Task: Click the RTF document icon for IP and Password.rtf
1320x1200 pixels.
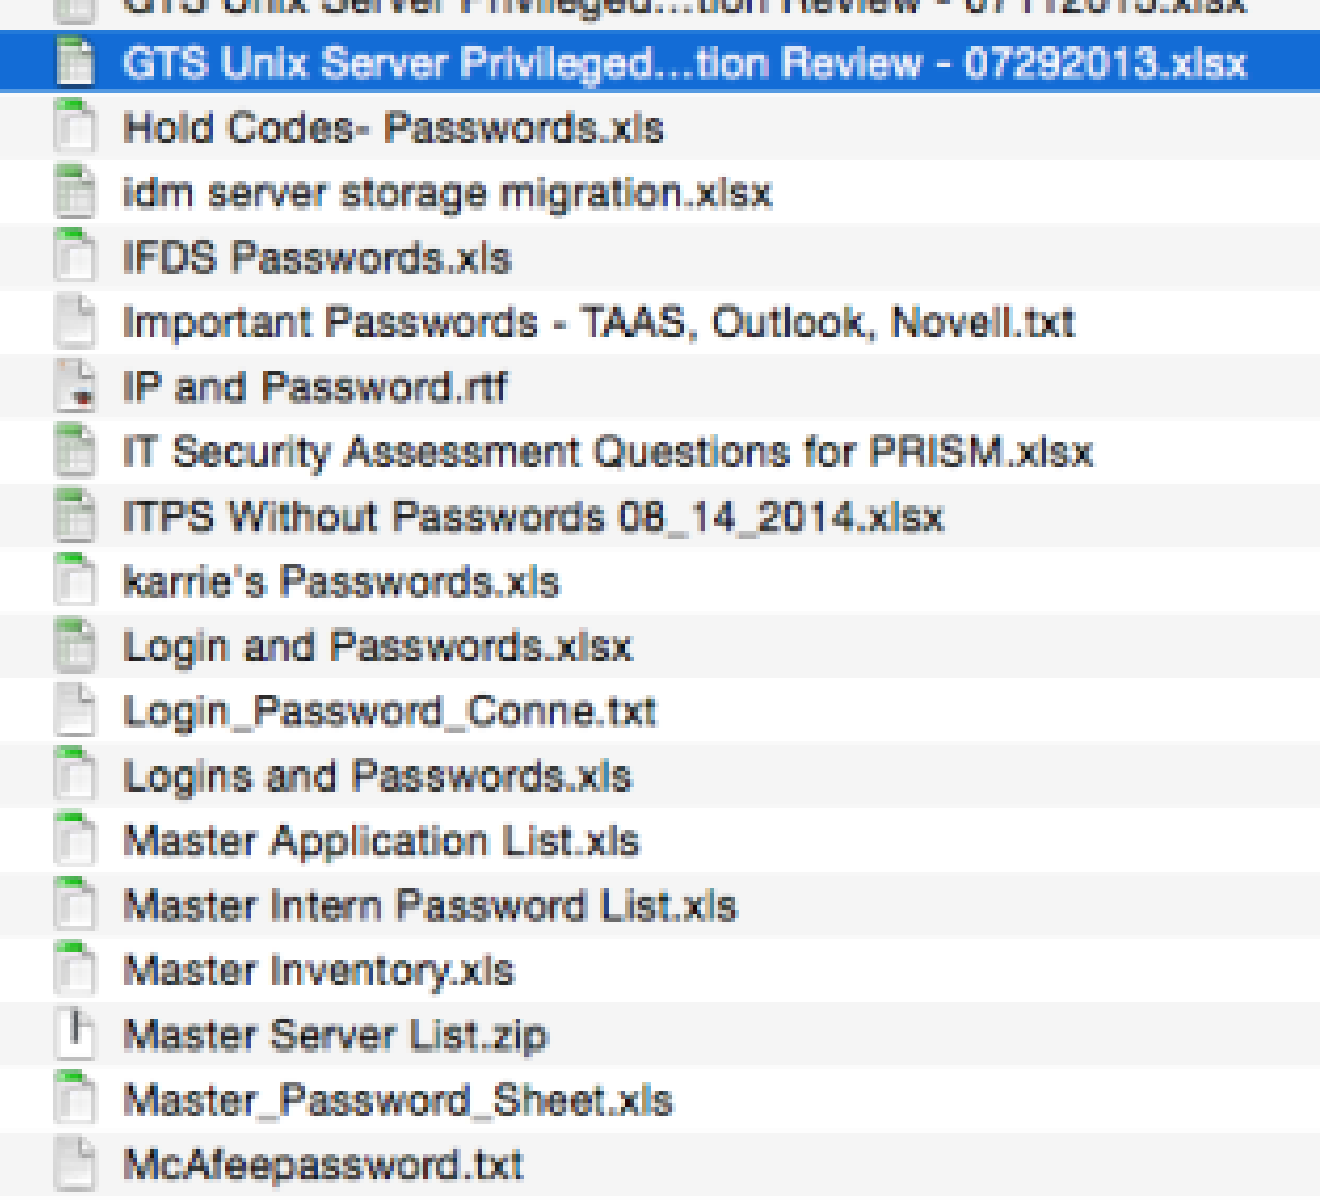Action: (x=75, y=386)
